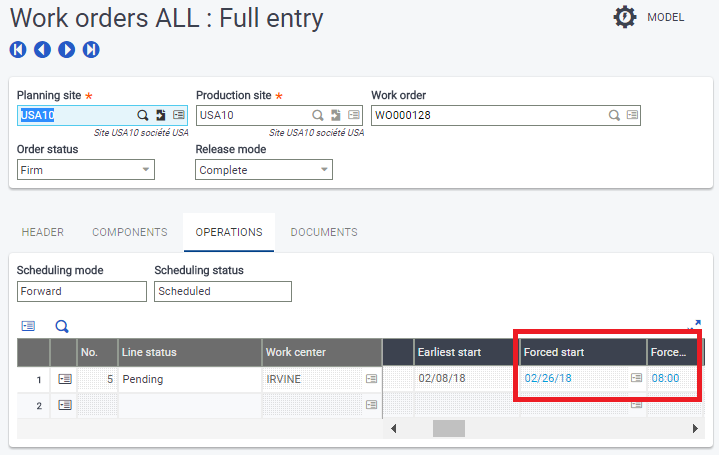Go to the previous record arrow icon
The height and width of the screenshot is (455, 719).
(42, 50)
